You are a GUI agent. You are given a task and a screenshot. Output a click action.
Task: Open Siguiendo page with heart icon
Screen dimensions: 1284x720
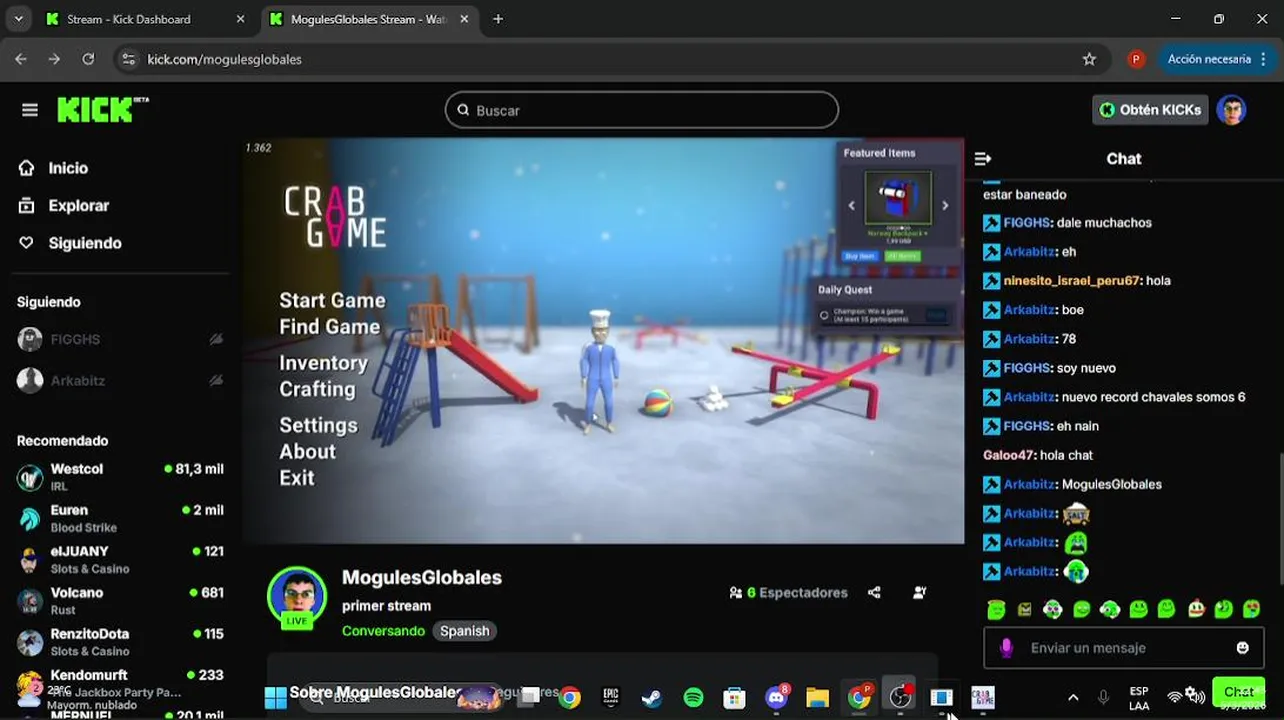(84, 243)
